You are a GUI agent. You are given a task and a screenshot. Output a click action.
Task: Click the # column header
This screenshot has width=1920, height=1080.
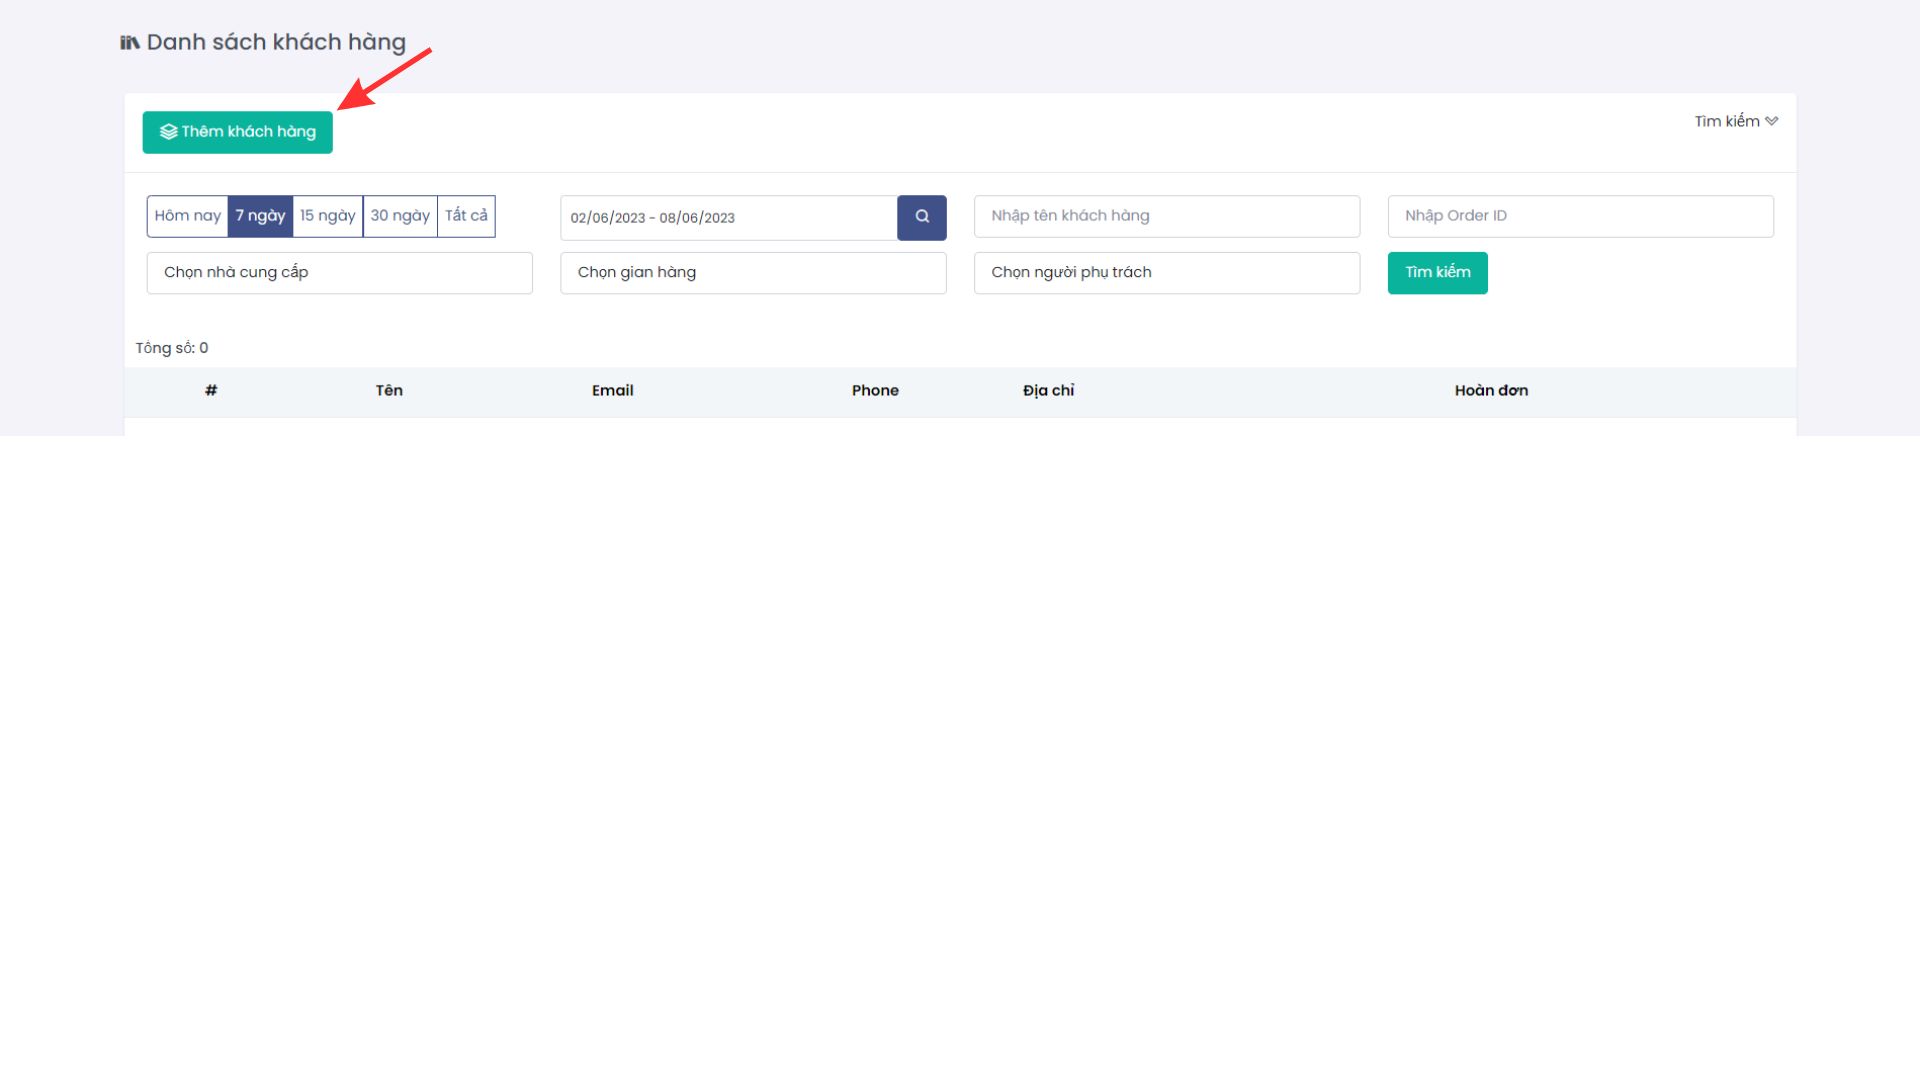pos(211,391)
